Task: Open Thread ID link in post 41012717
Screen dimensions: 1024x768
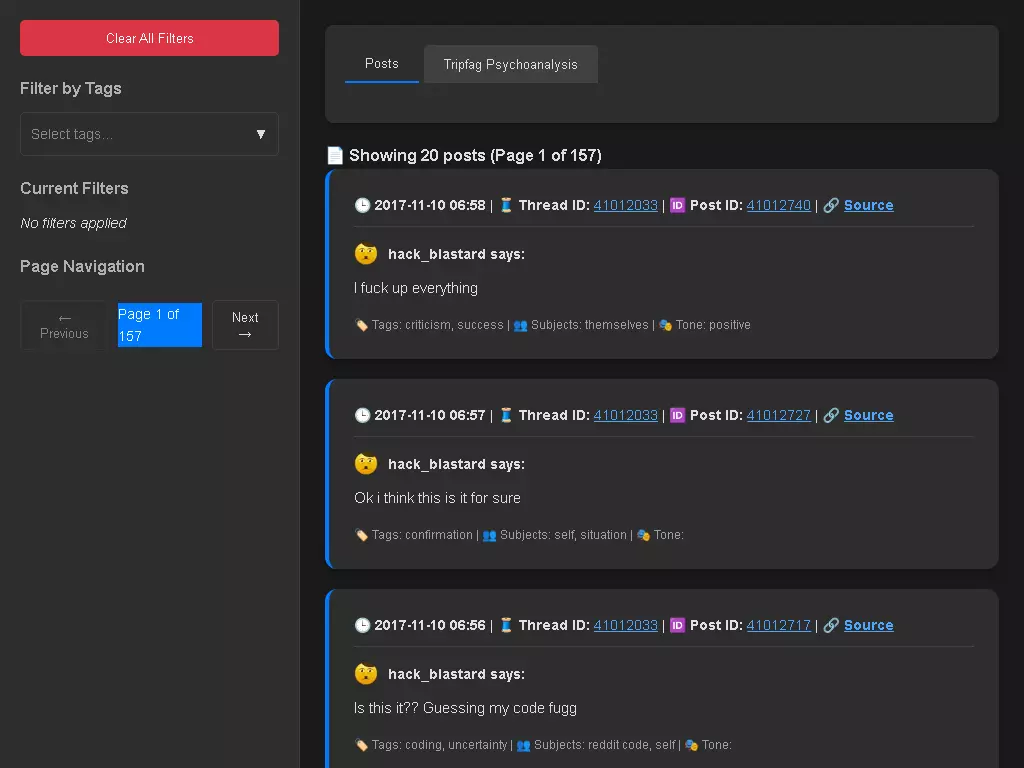Action: tap(625, 625)
